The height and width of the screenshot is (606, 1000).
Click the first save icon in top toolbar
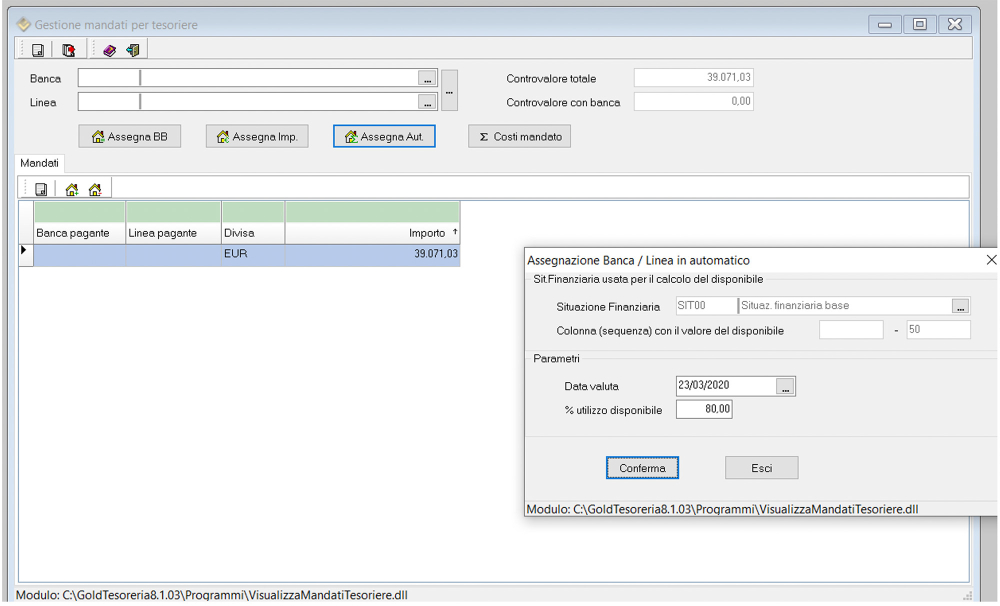tap(38, 50)
